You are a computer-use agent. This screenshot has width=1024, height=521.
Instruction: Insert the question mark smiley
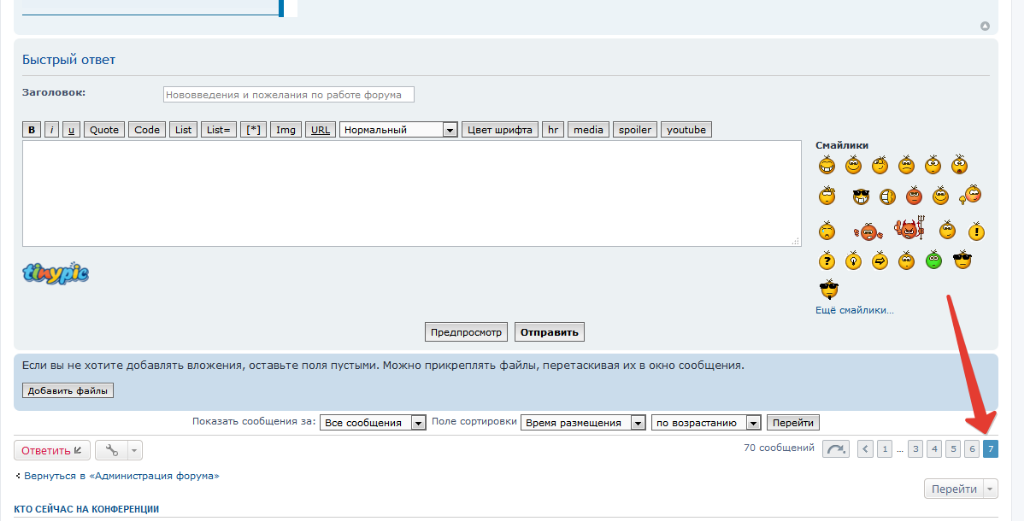click(827, 260)
